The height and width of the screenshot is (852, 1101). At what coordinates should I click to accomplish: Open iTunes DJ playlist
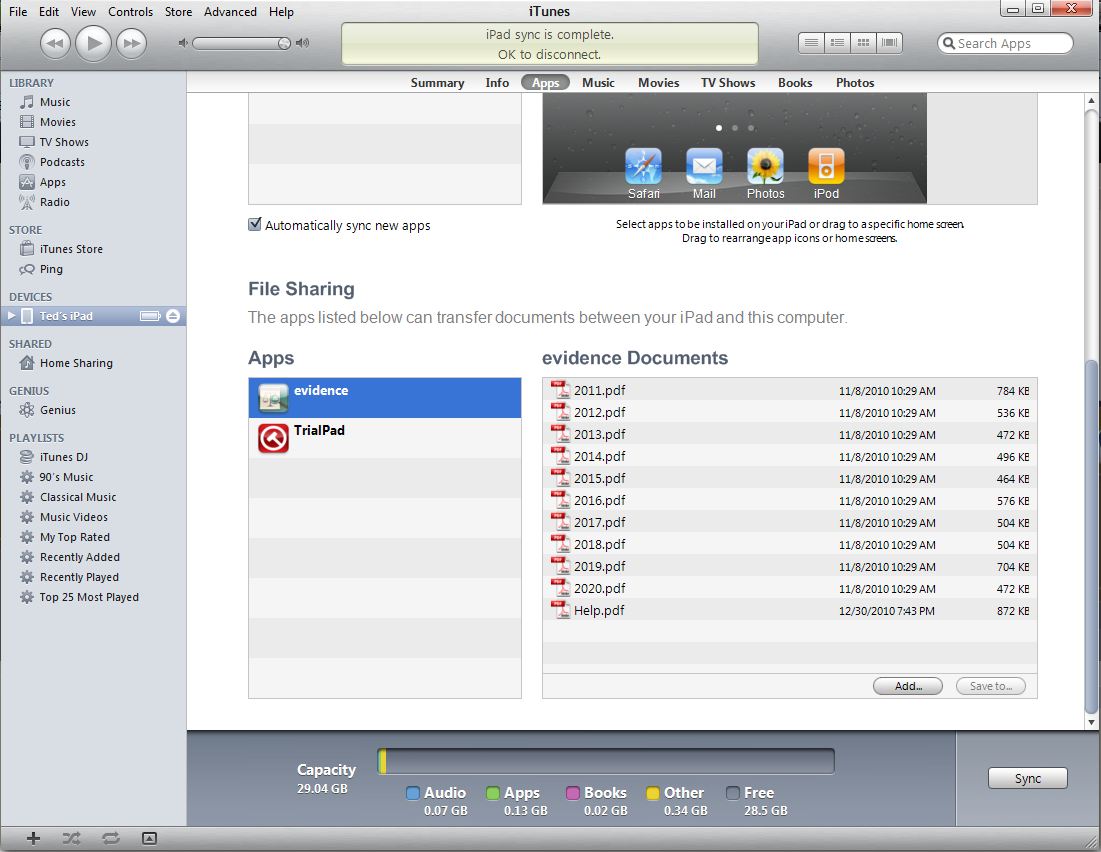point(63,457)
